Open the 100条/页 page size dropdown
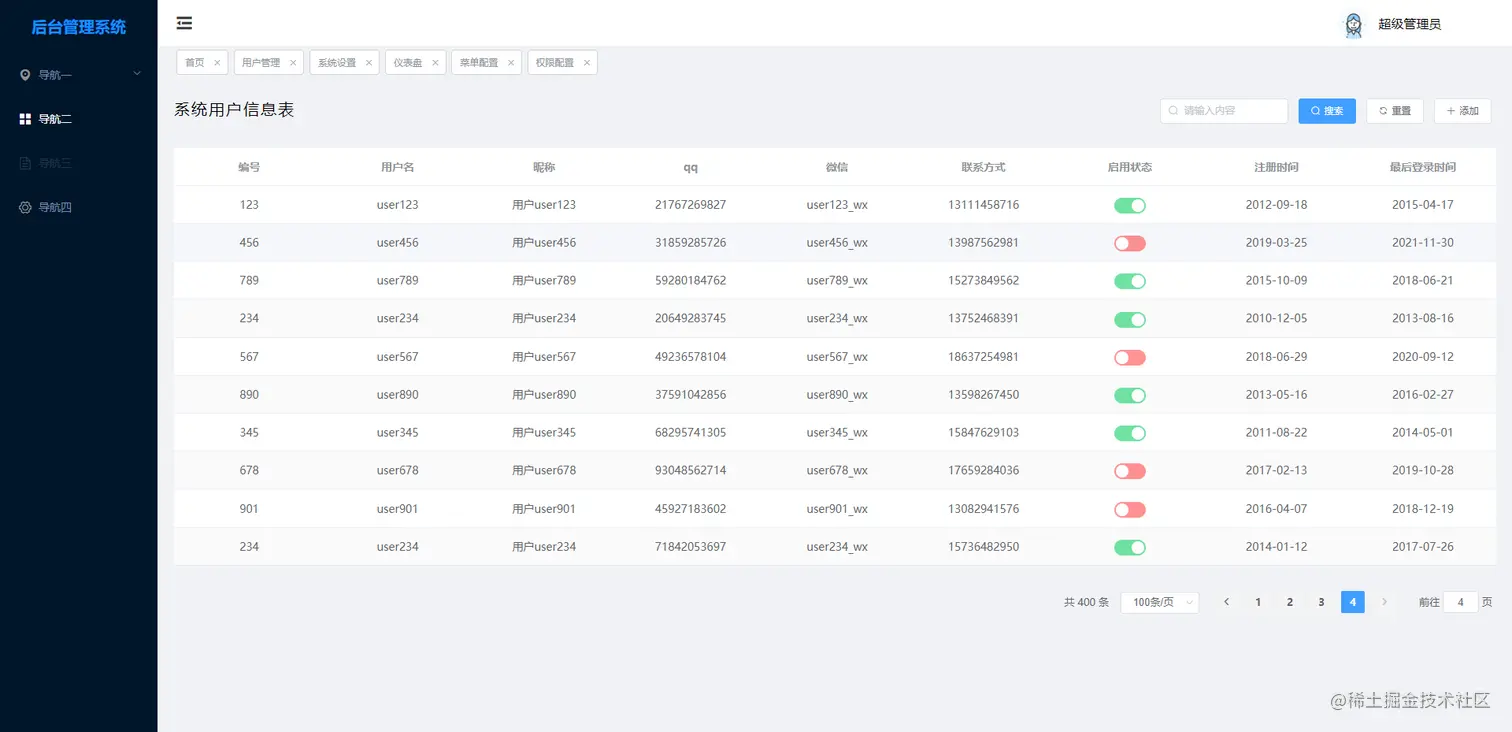Viewport: 1512px width, 732px height. (x=1159, y=602)
